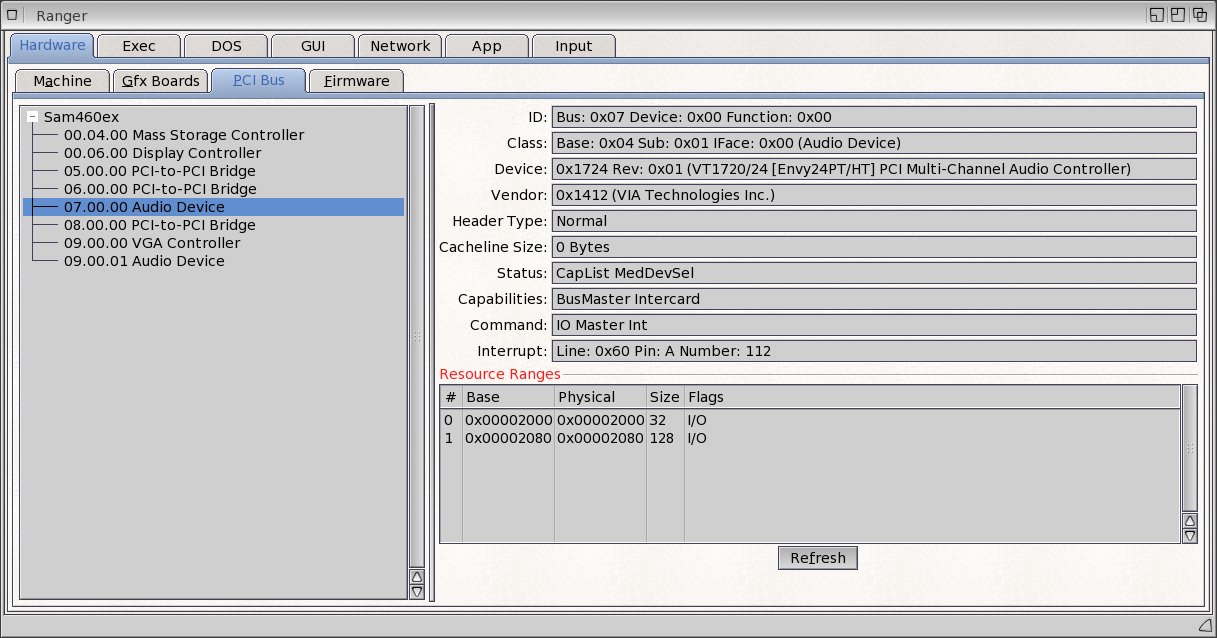Switch to the Machine tab
This screenshot has height=638, width=1217.
[x=62, y=81]
